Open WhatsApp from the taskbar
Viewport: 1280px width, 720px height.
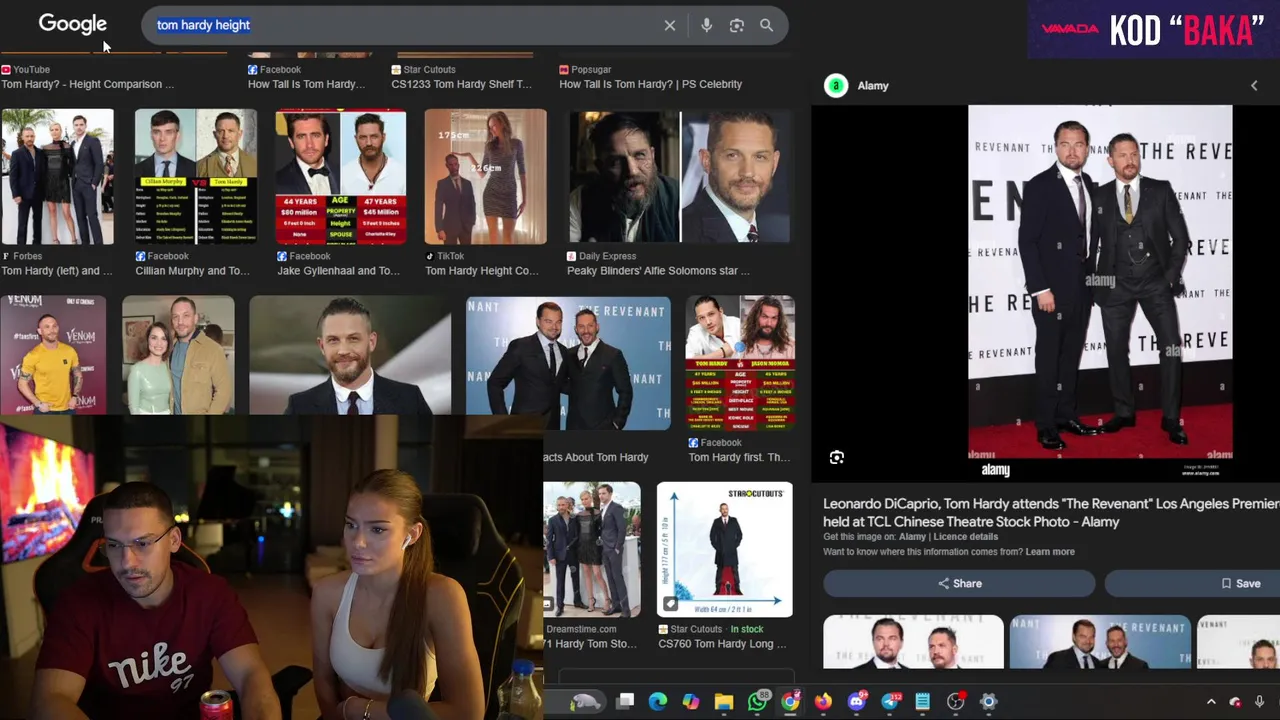(758, 702)
